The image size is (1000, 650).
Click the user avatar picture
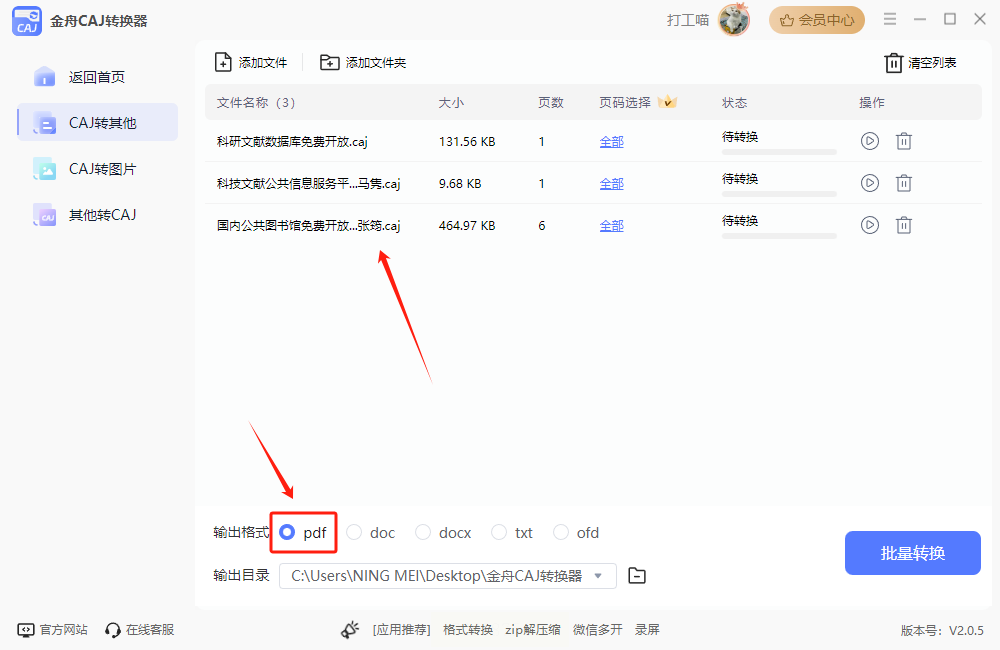[734, 20]
